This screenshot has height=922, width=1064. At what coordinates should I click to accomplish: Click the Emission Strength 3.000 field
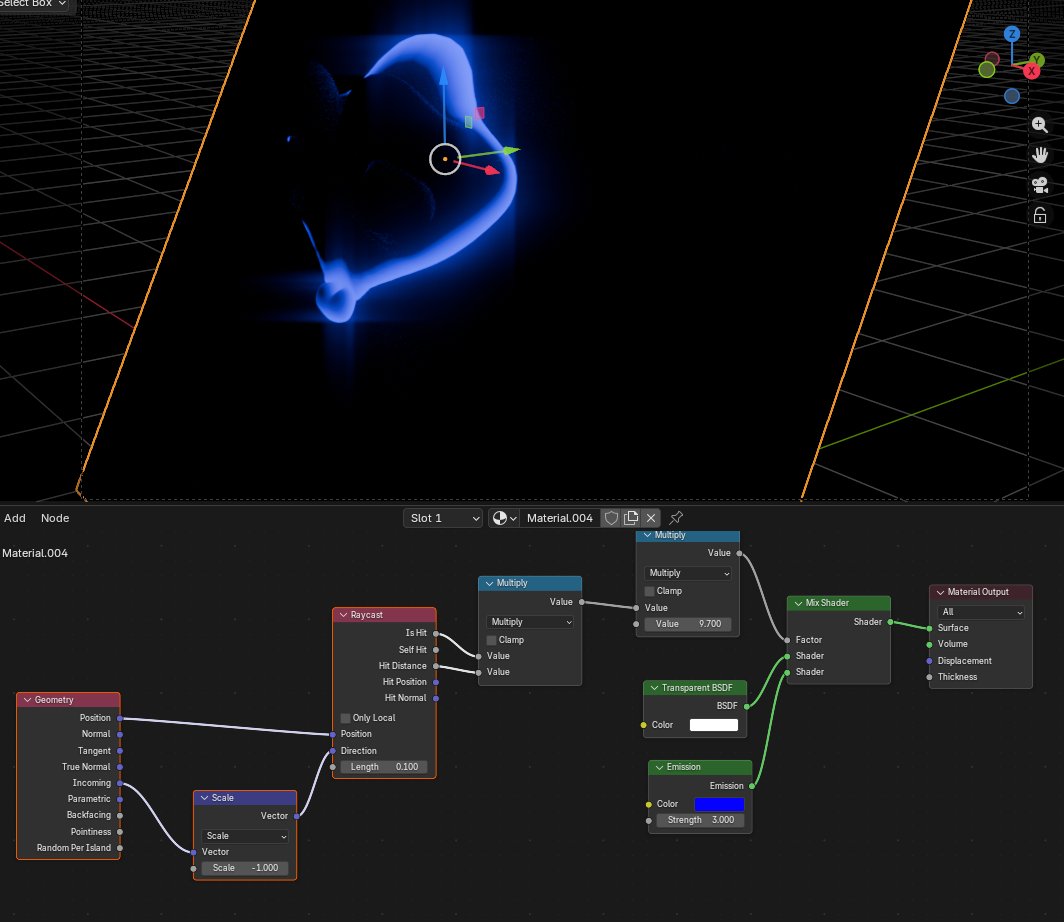[701, 820]
